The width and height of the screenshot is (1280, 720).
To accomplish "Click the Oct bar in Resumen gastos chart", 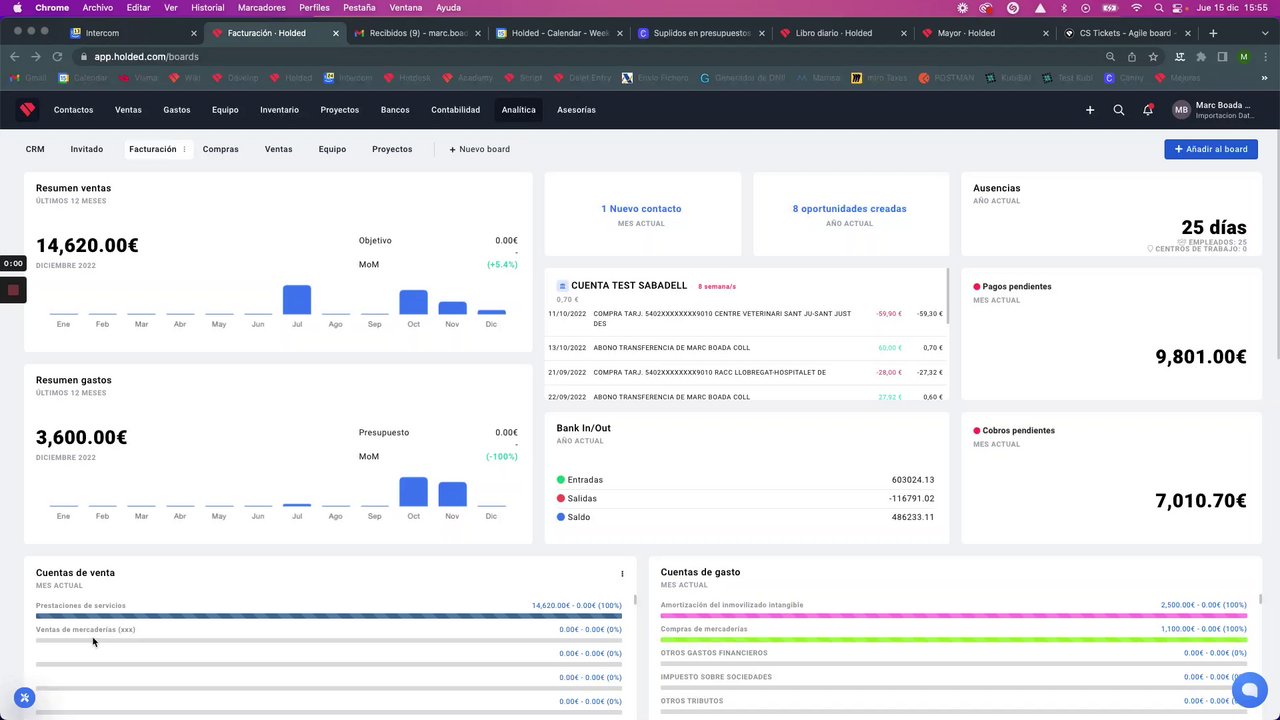I will pos(413,492).
